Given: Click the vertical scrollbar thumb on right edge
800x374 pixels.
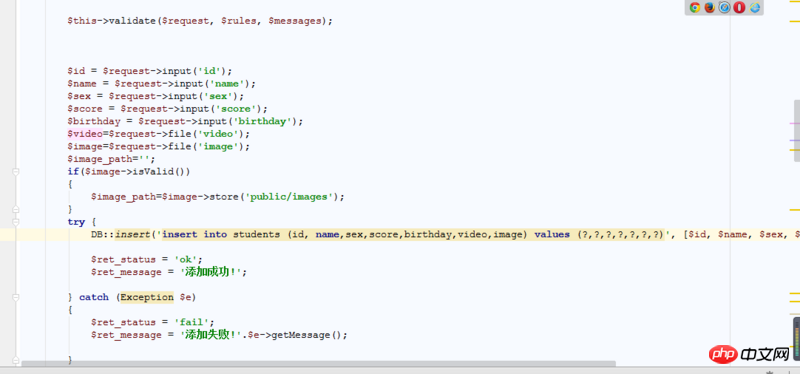Looking at the screenshot, I should click(796, 131).
